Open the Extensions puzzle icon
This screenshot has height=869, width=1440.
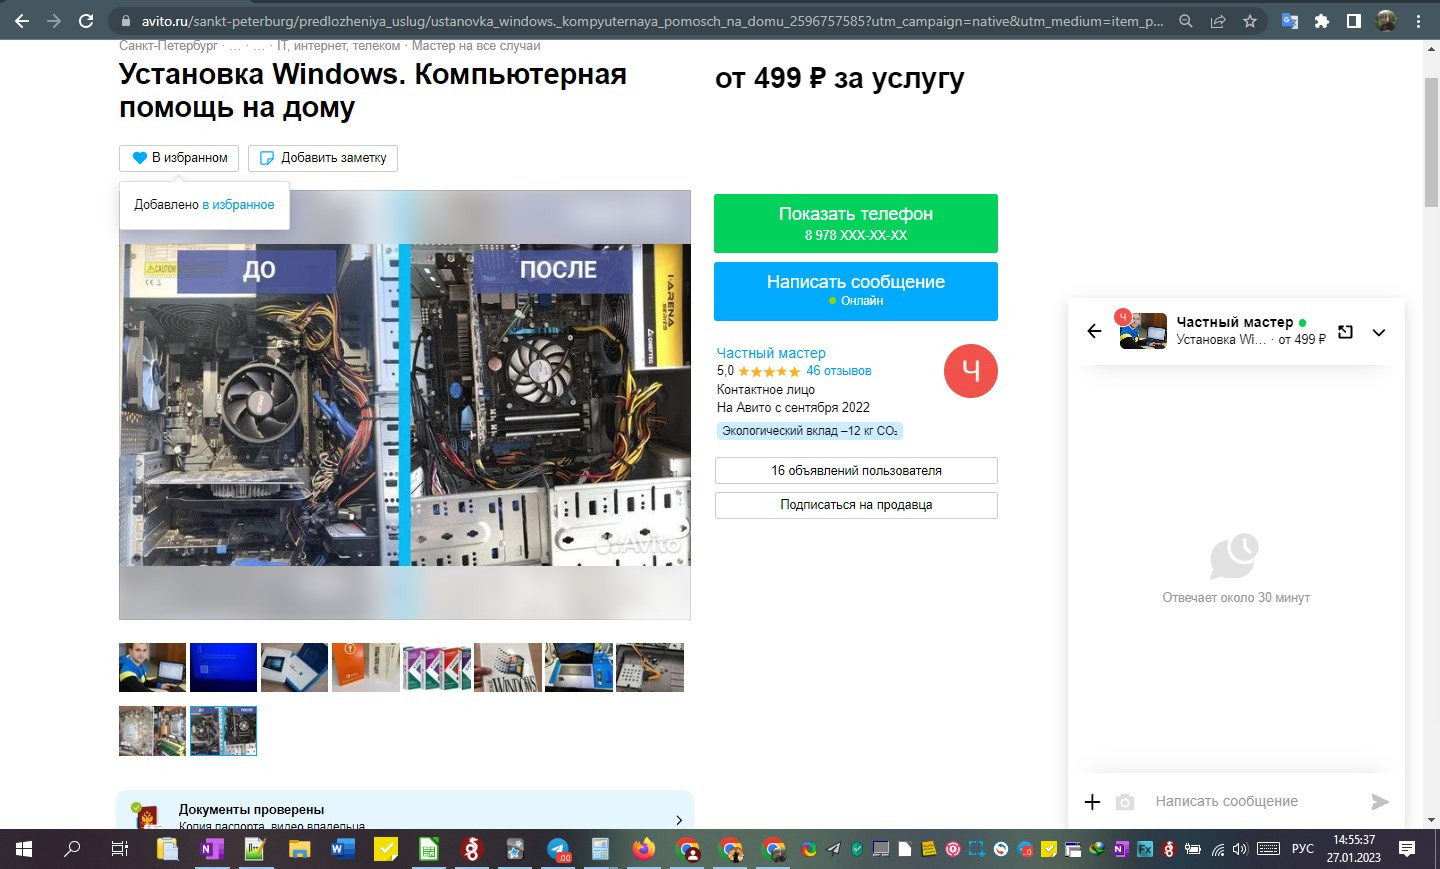coord(1322,21)
